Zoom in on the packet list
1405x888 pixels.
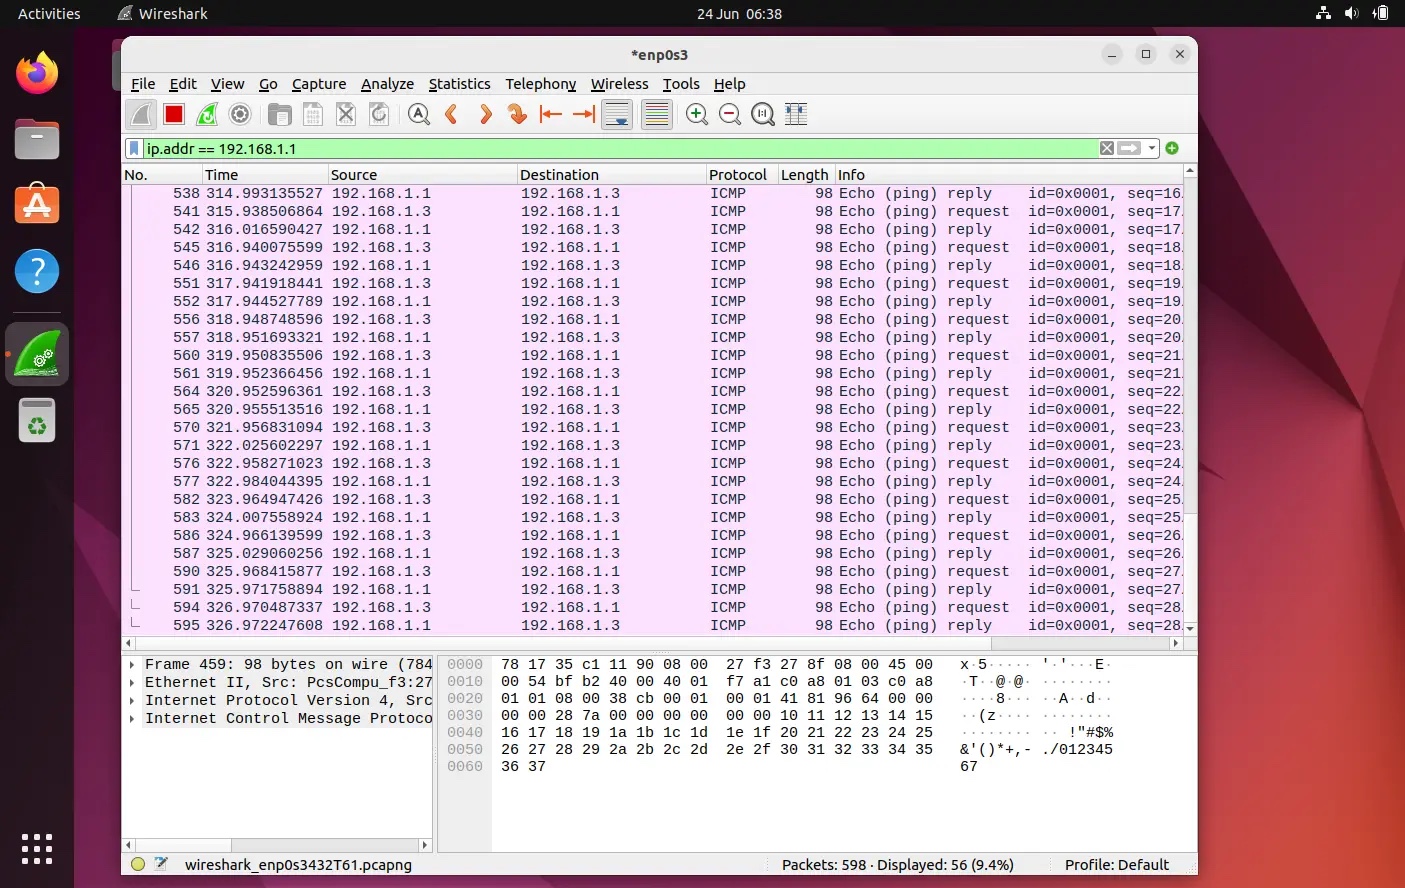[x=696, y=114]
